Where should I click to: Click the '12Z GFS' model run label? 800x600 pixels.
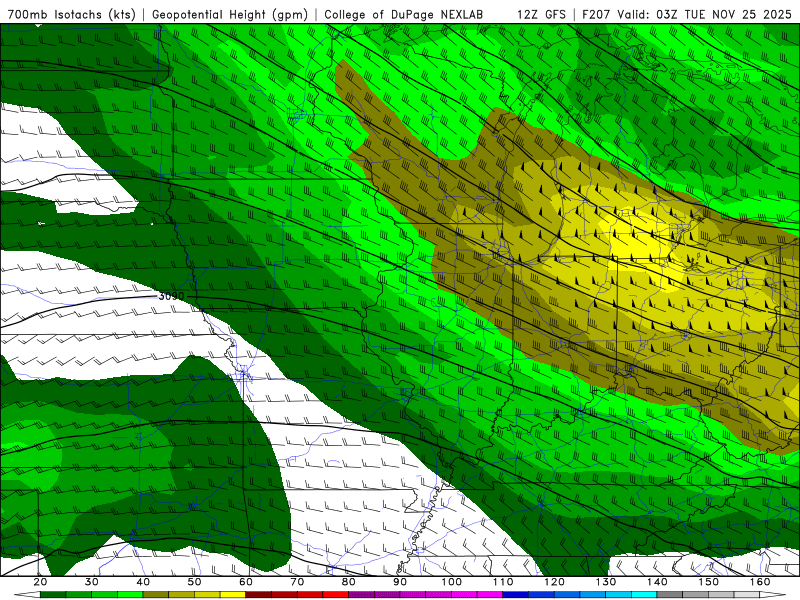[x=541, y=14]
